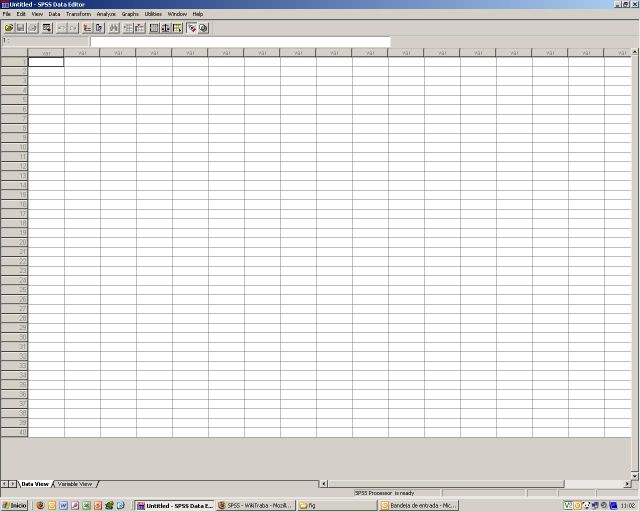640x512 pixels.
Task: Click the Use Sets toolbar icon
Action: (204, 28)
